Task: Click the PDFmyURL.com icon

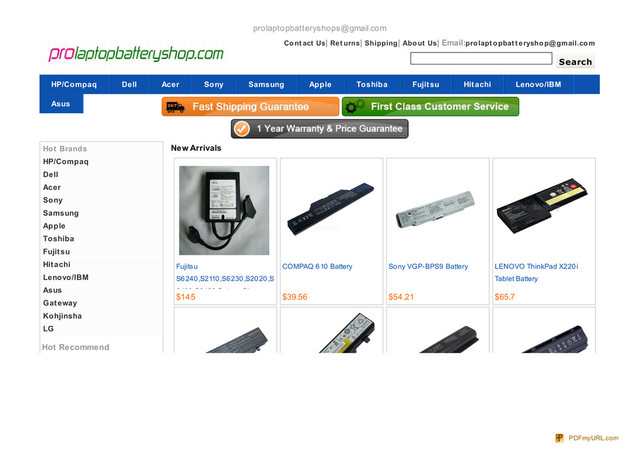Action: coord(559,438)
